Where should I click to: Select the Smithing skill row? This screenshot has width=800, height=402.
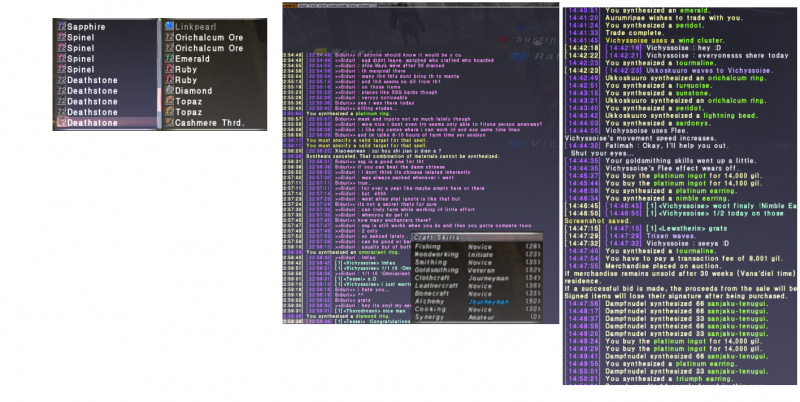(478, 263)
